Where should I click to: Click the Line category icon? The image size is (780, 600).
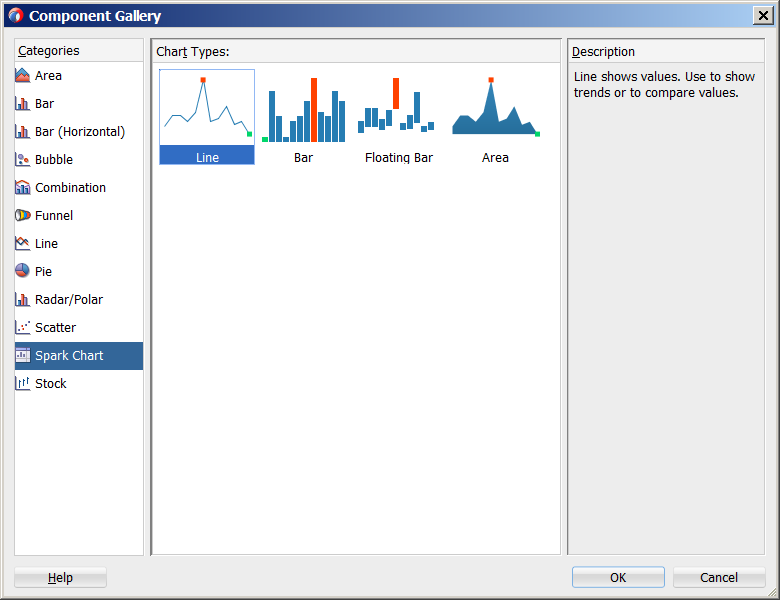point(22,243)
